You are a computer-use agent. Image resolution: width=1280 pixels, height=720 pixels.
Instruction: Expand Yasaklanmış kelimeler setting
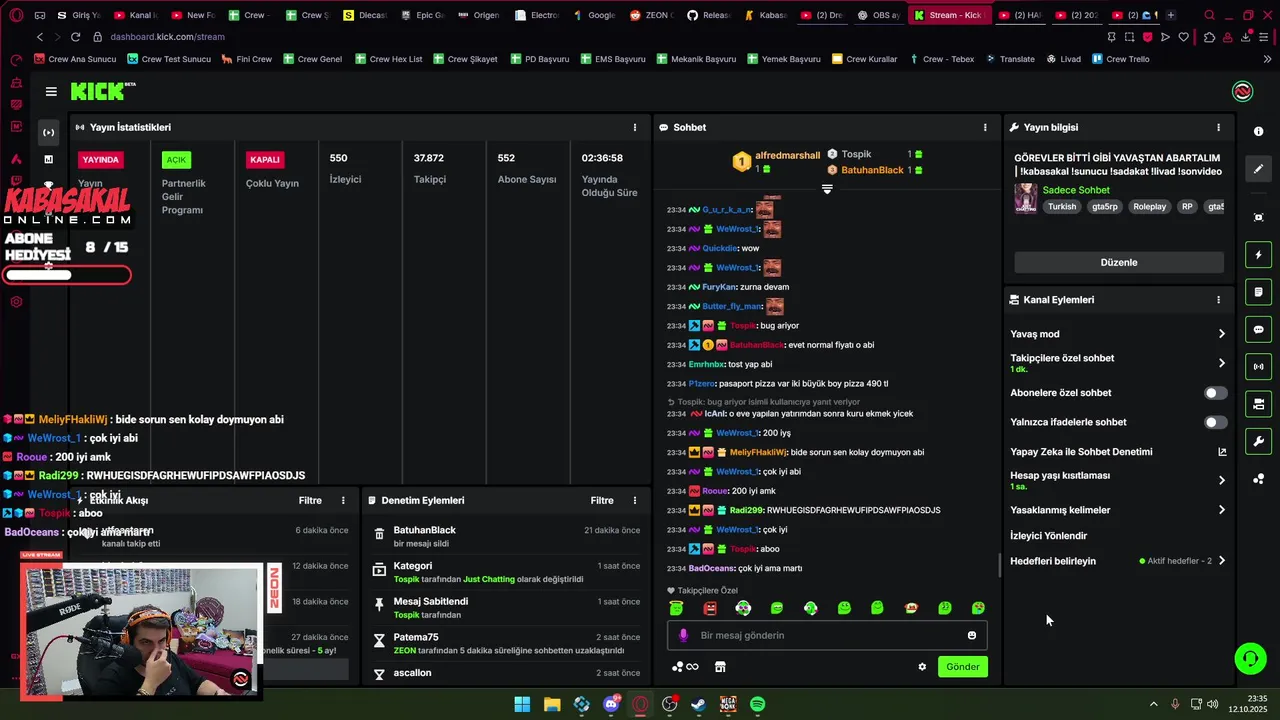(1118, 510)
